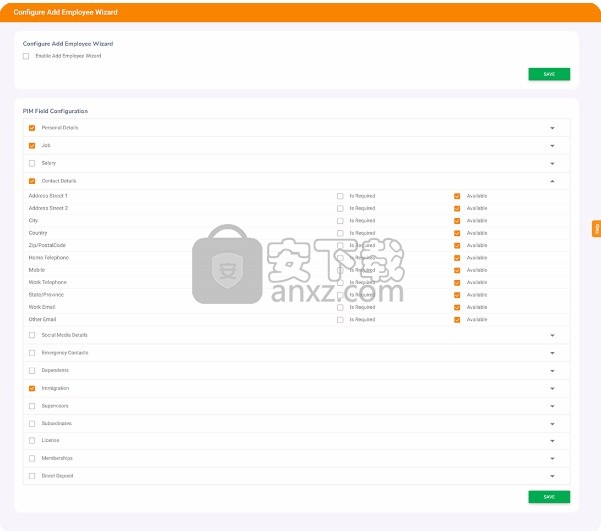
Task: Open the orange Help side tab
Action: click(596, 229)
